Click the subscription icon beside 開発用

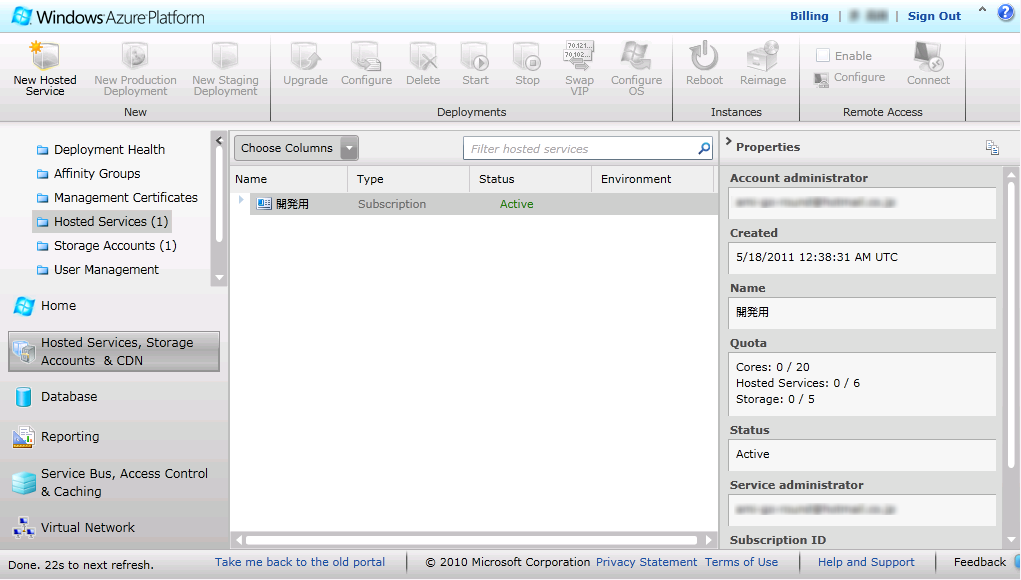[264, 204]
